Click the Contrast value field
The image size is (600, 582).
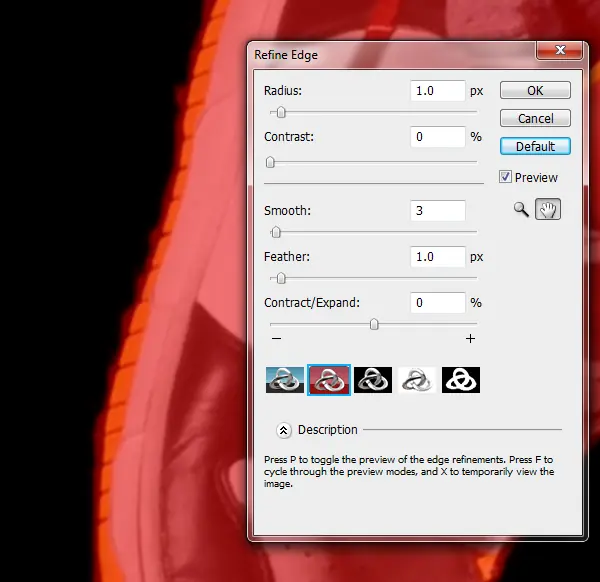438,137
